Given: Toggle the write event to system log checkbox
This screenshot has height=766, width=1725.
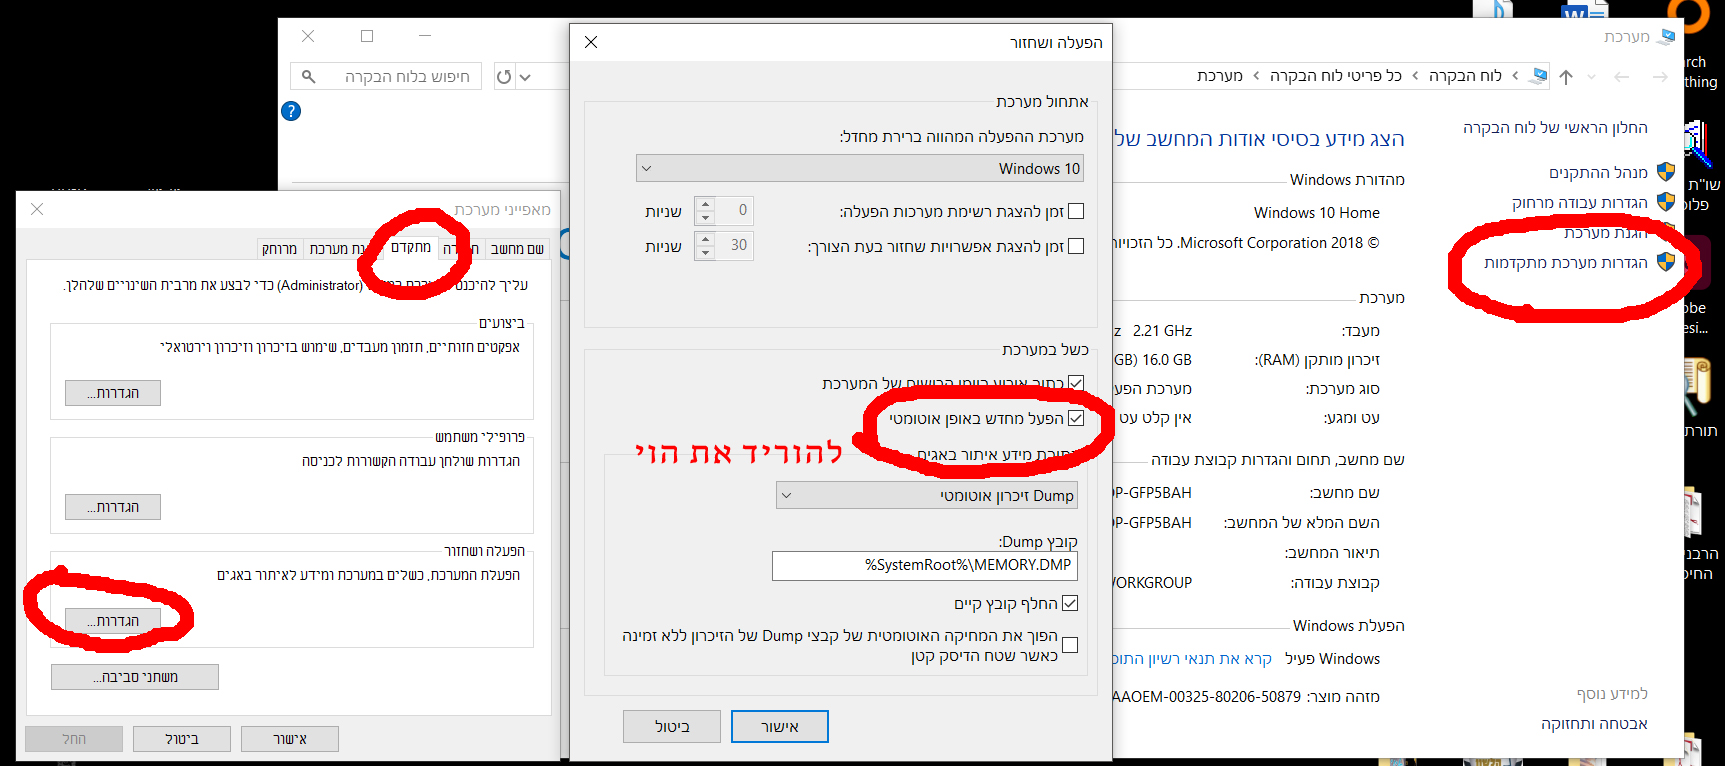Looking at the screenshot, I should click(x=1076, y=383).
